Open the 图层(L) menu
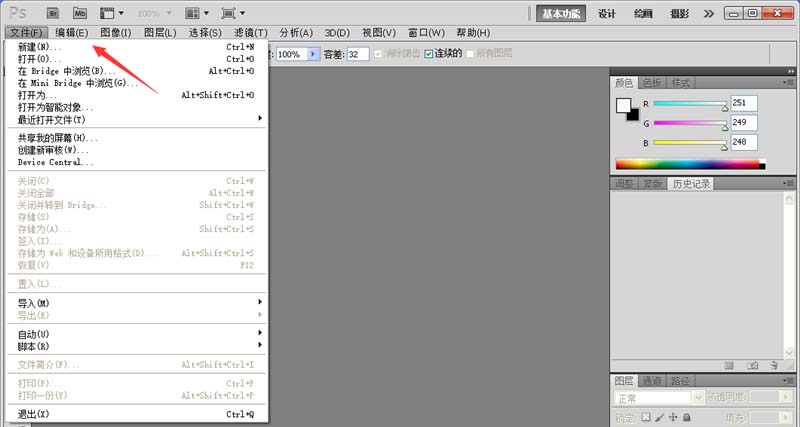 point(160,33)
